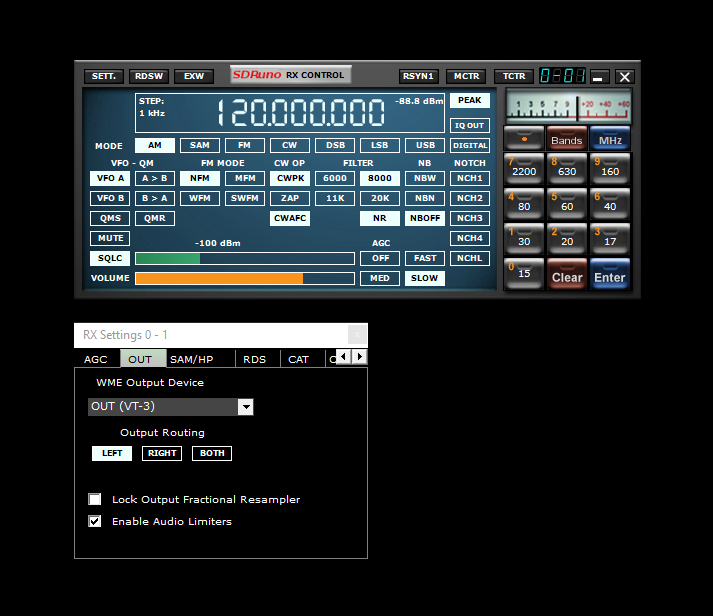Set AGC to FAST
This screenshot has width=713, height=616.
(x=425, y=258)
